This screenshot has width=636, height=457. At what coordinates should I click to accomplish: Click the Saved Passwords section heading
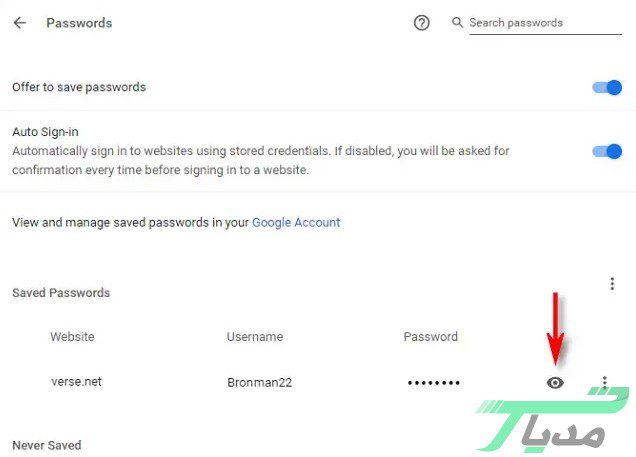(x=61, y=293)
